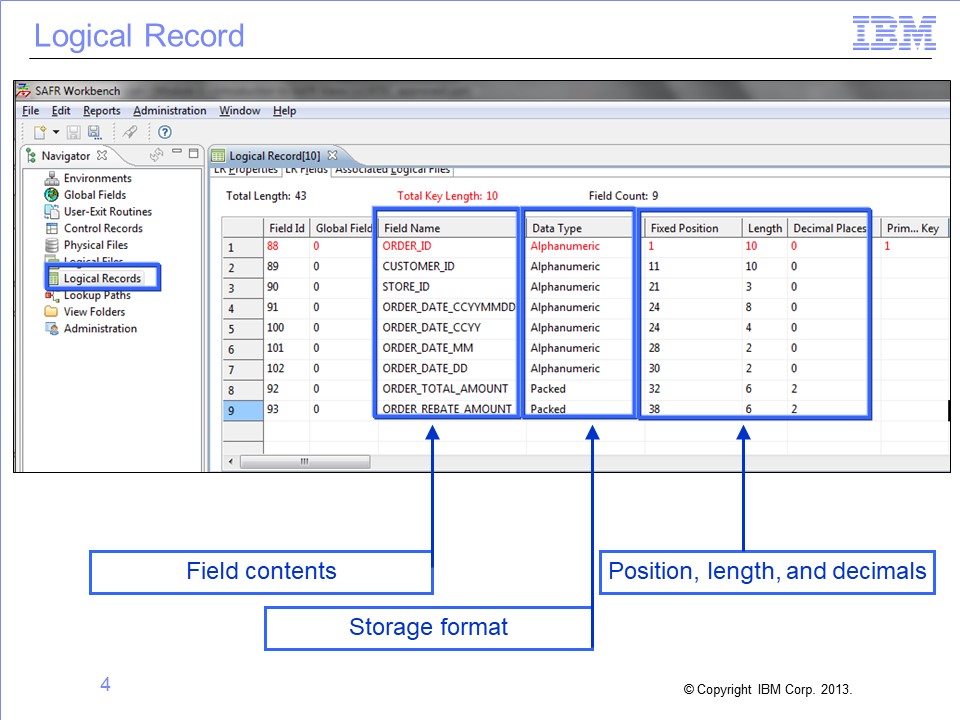
Task: Select Logical Records in Navigator
Action: click(x=102, y=279)
